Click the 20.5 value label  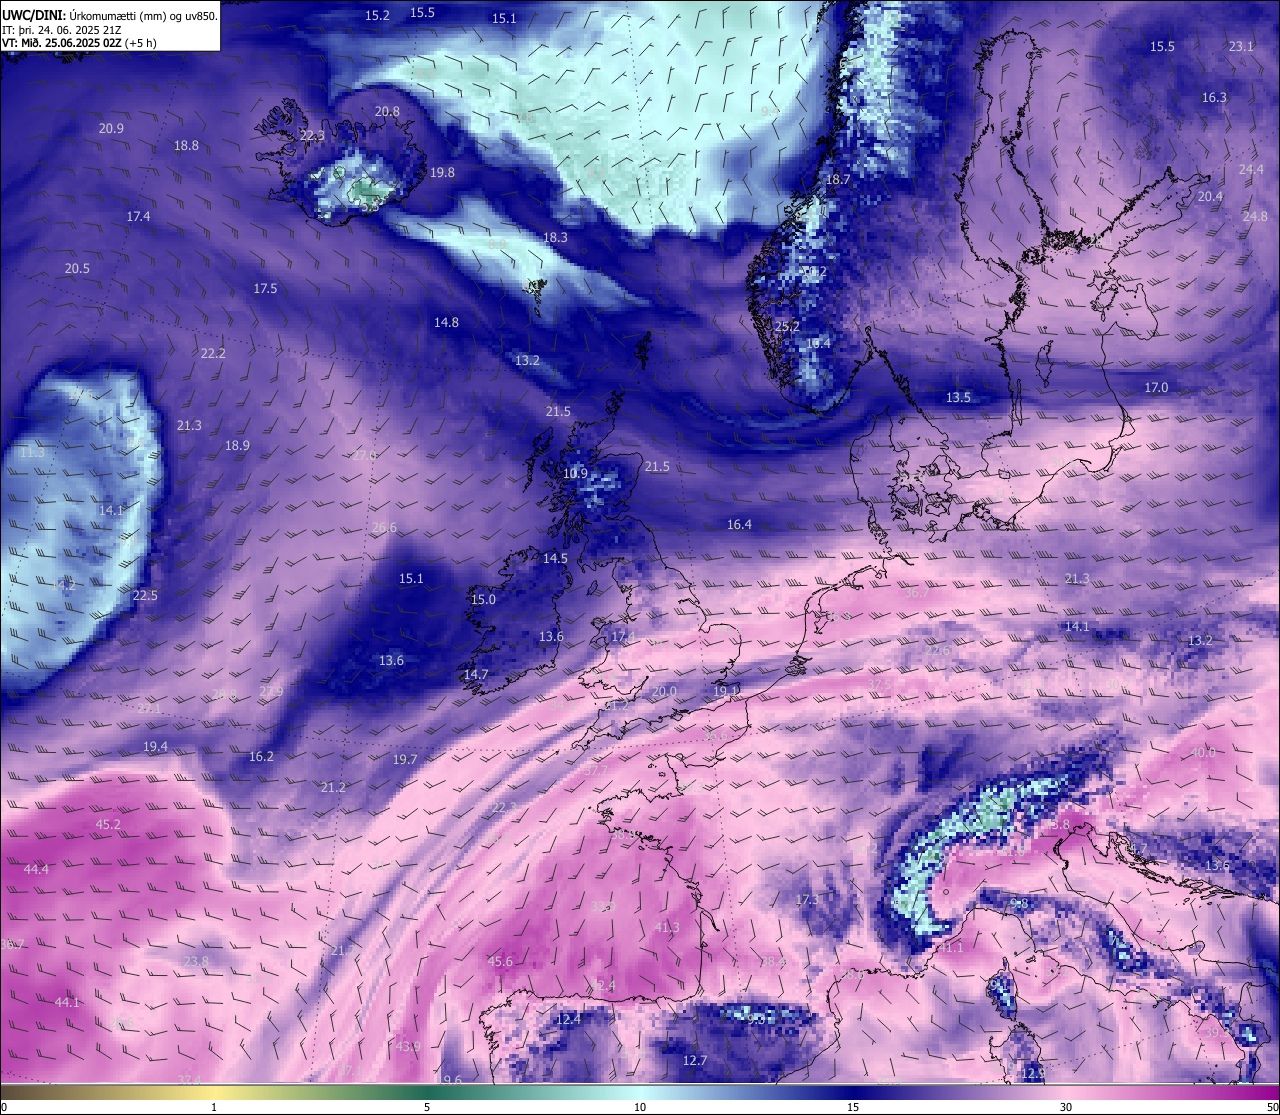(x=77, y=269)
